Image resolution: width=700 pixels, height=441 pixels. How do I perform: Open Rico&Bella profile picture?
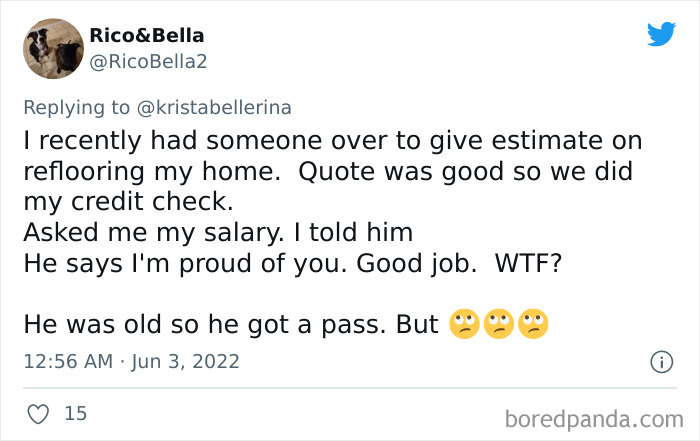click(x=53, y=48)
